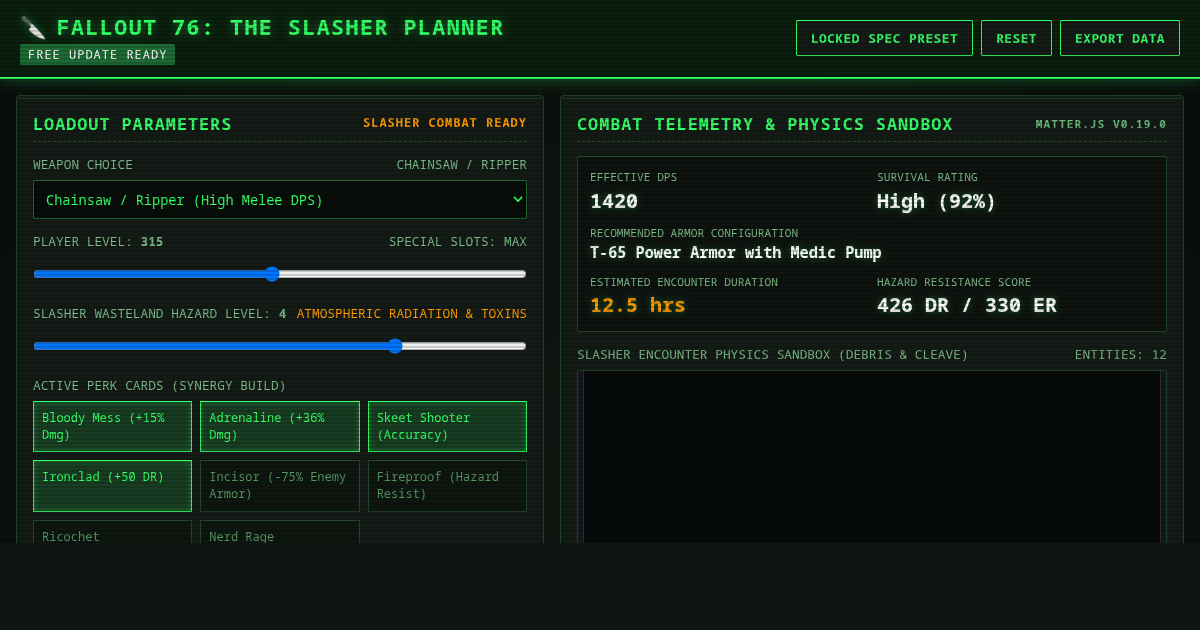The width and height of the screenshot is (1200, 630).
Task: Enable the Ricochet perk card
Action: click(x=112, y=532)
